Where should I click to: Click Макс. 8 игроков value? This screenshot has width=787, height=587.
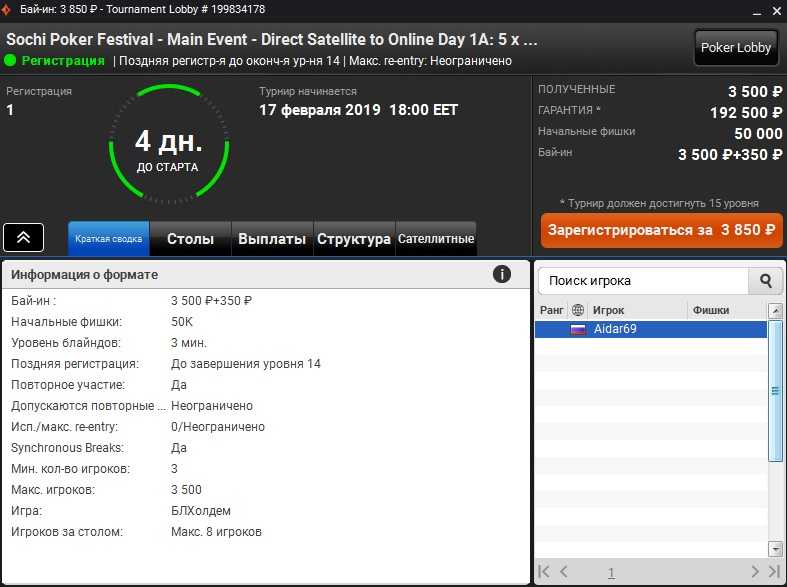216,532
